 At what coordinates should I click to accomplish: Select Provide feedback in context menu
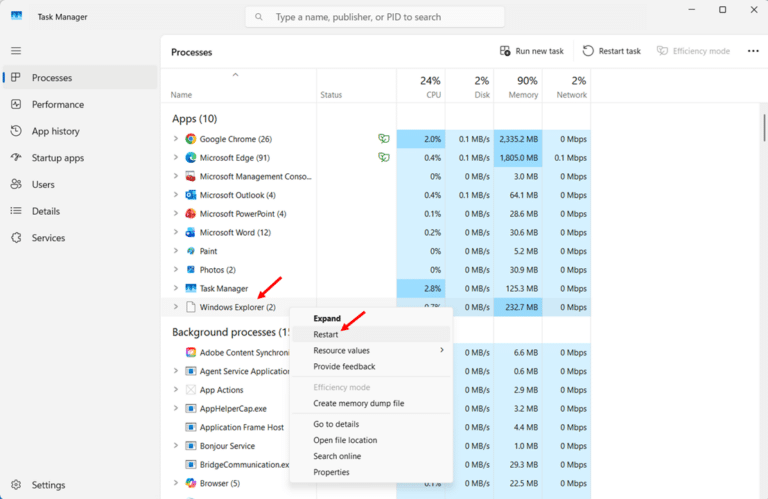371,366
